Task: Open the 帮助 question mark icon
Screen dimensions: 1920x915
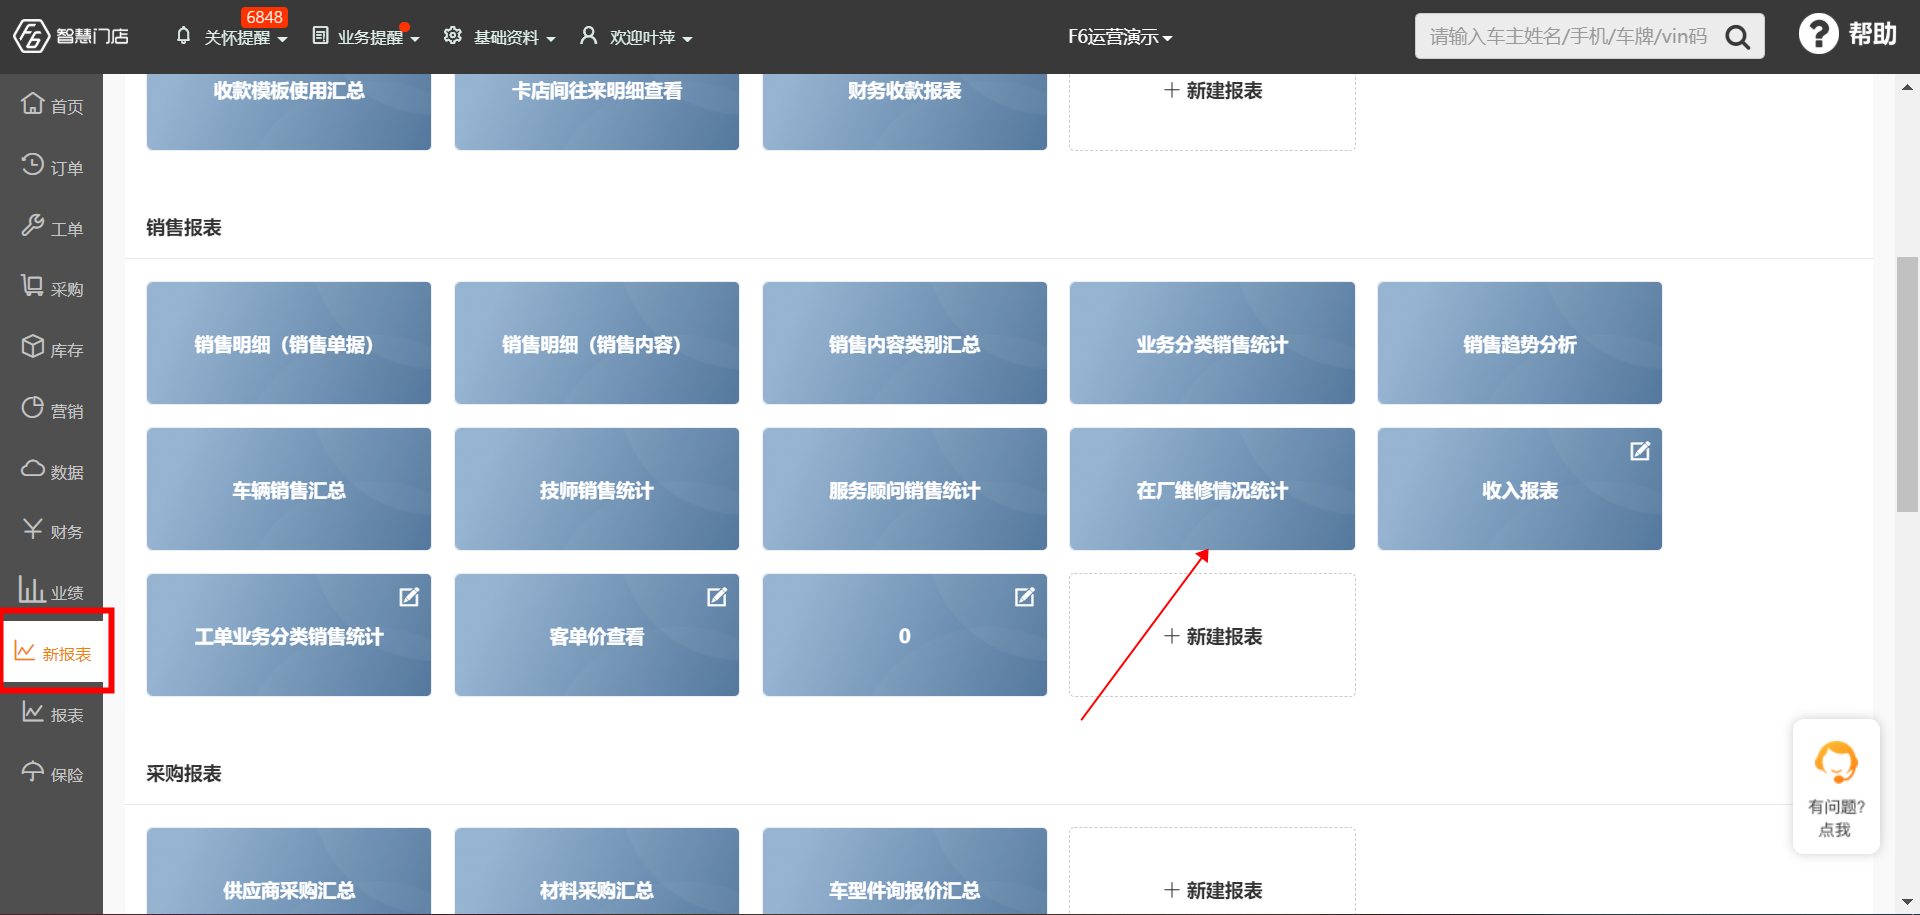Action: [1818, 34]
